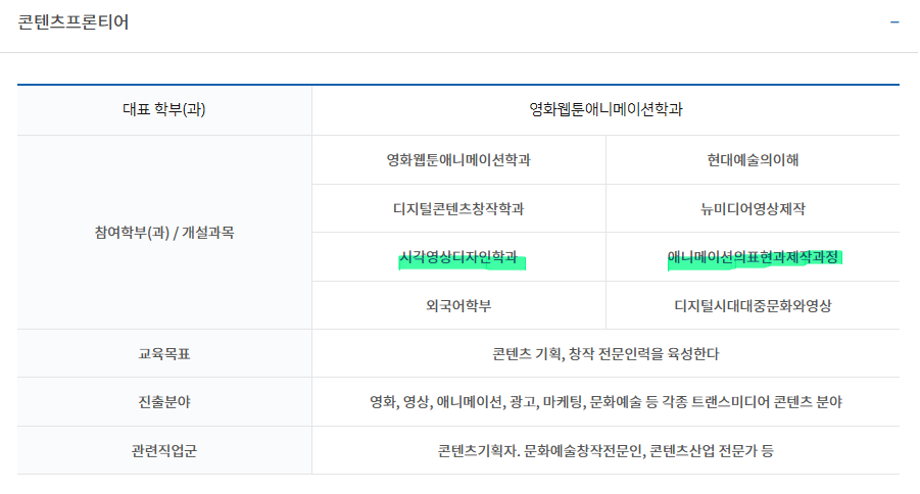
Task: Open the 디지털콘텐츠창작학과 department
Action: [x=458, y=209]
